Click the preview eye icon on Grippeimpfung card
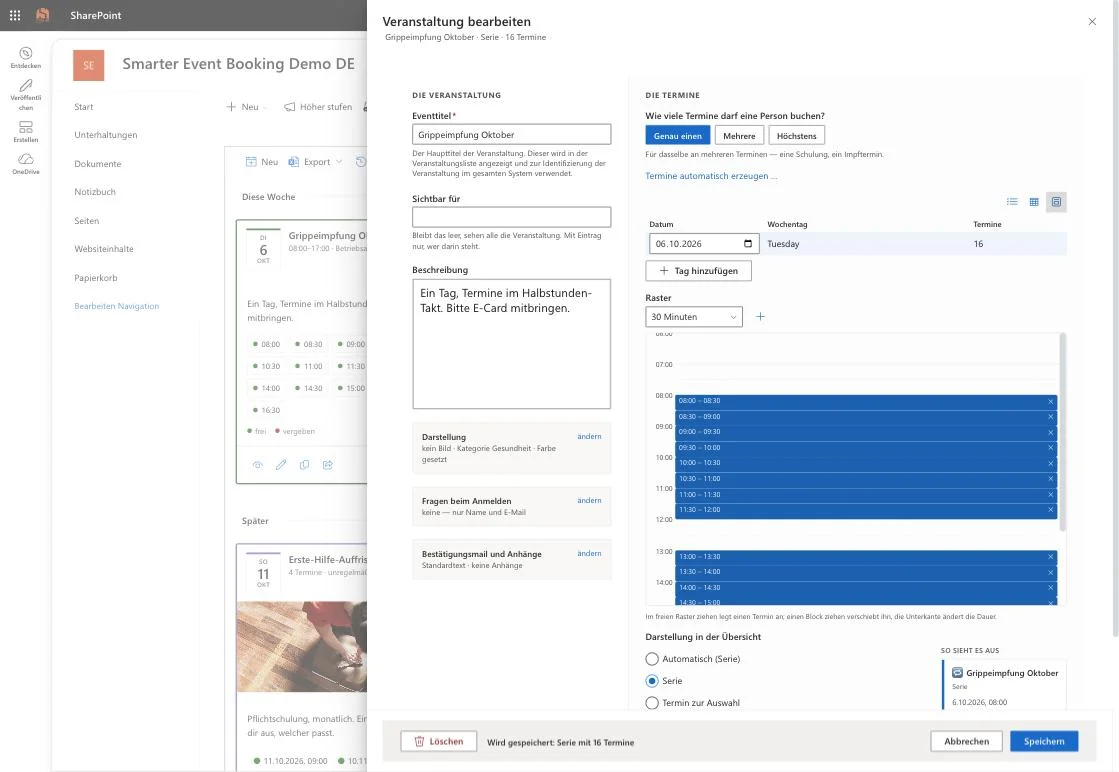1119x772 pixels. (x=258, y=465)
